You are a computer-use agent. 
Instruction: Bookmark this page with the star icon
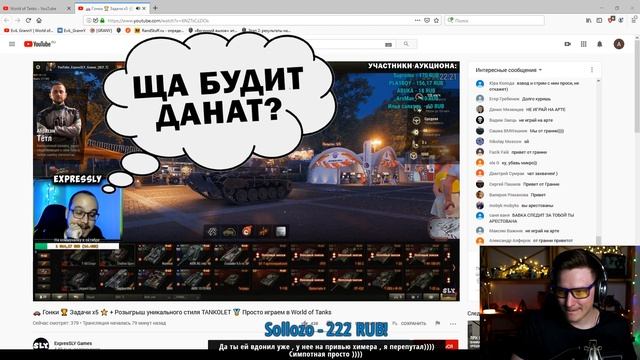coord(436,20)
